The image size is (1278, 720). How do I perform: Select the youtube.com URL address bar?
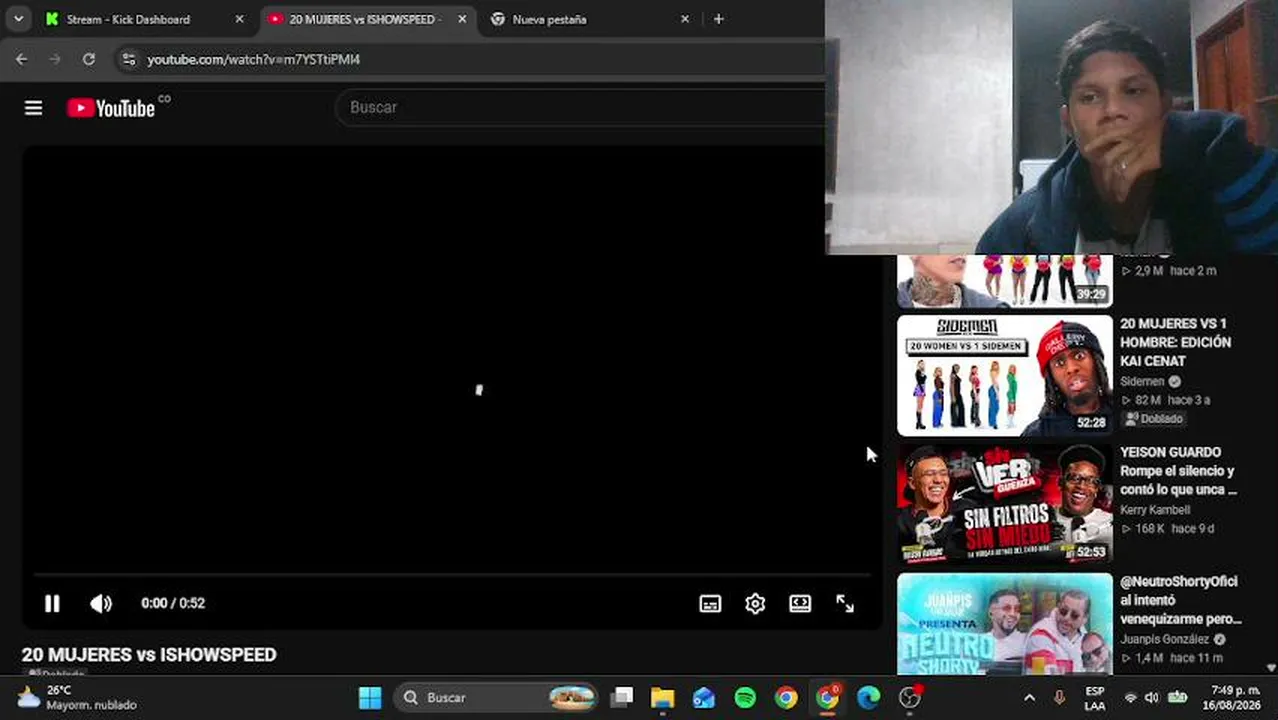point(254,60)
